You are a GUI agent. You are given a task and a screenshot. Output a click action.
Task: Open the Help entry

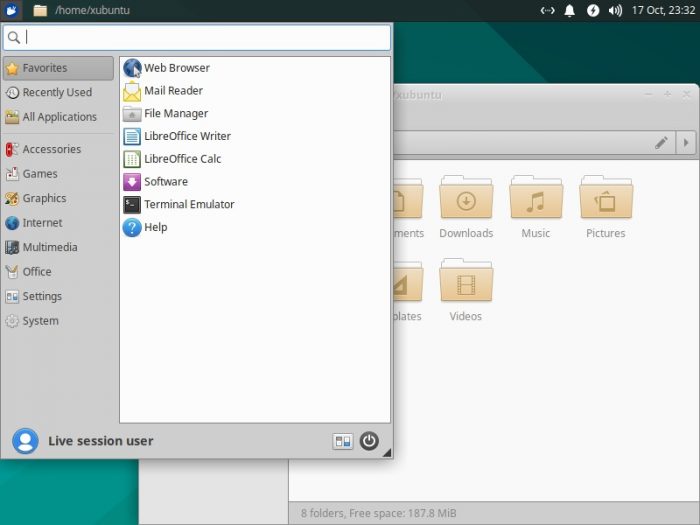pos(155,227)
